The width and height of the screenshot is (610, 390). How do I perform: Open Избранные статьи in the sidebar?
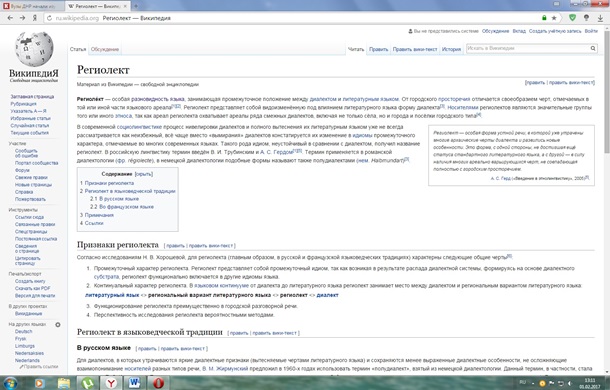[x=30, y=118]
